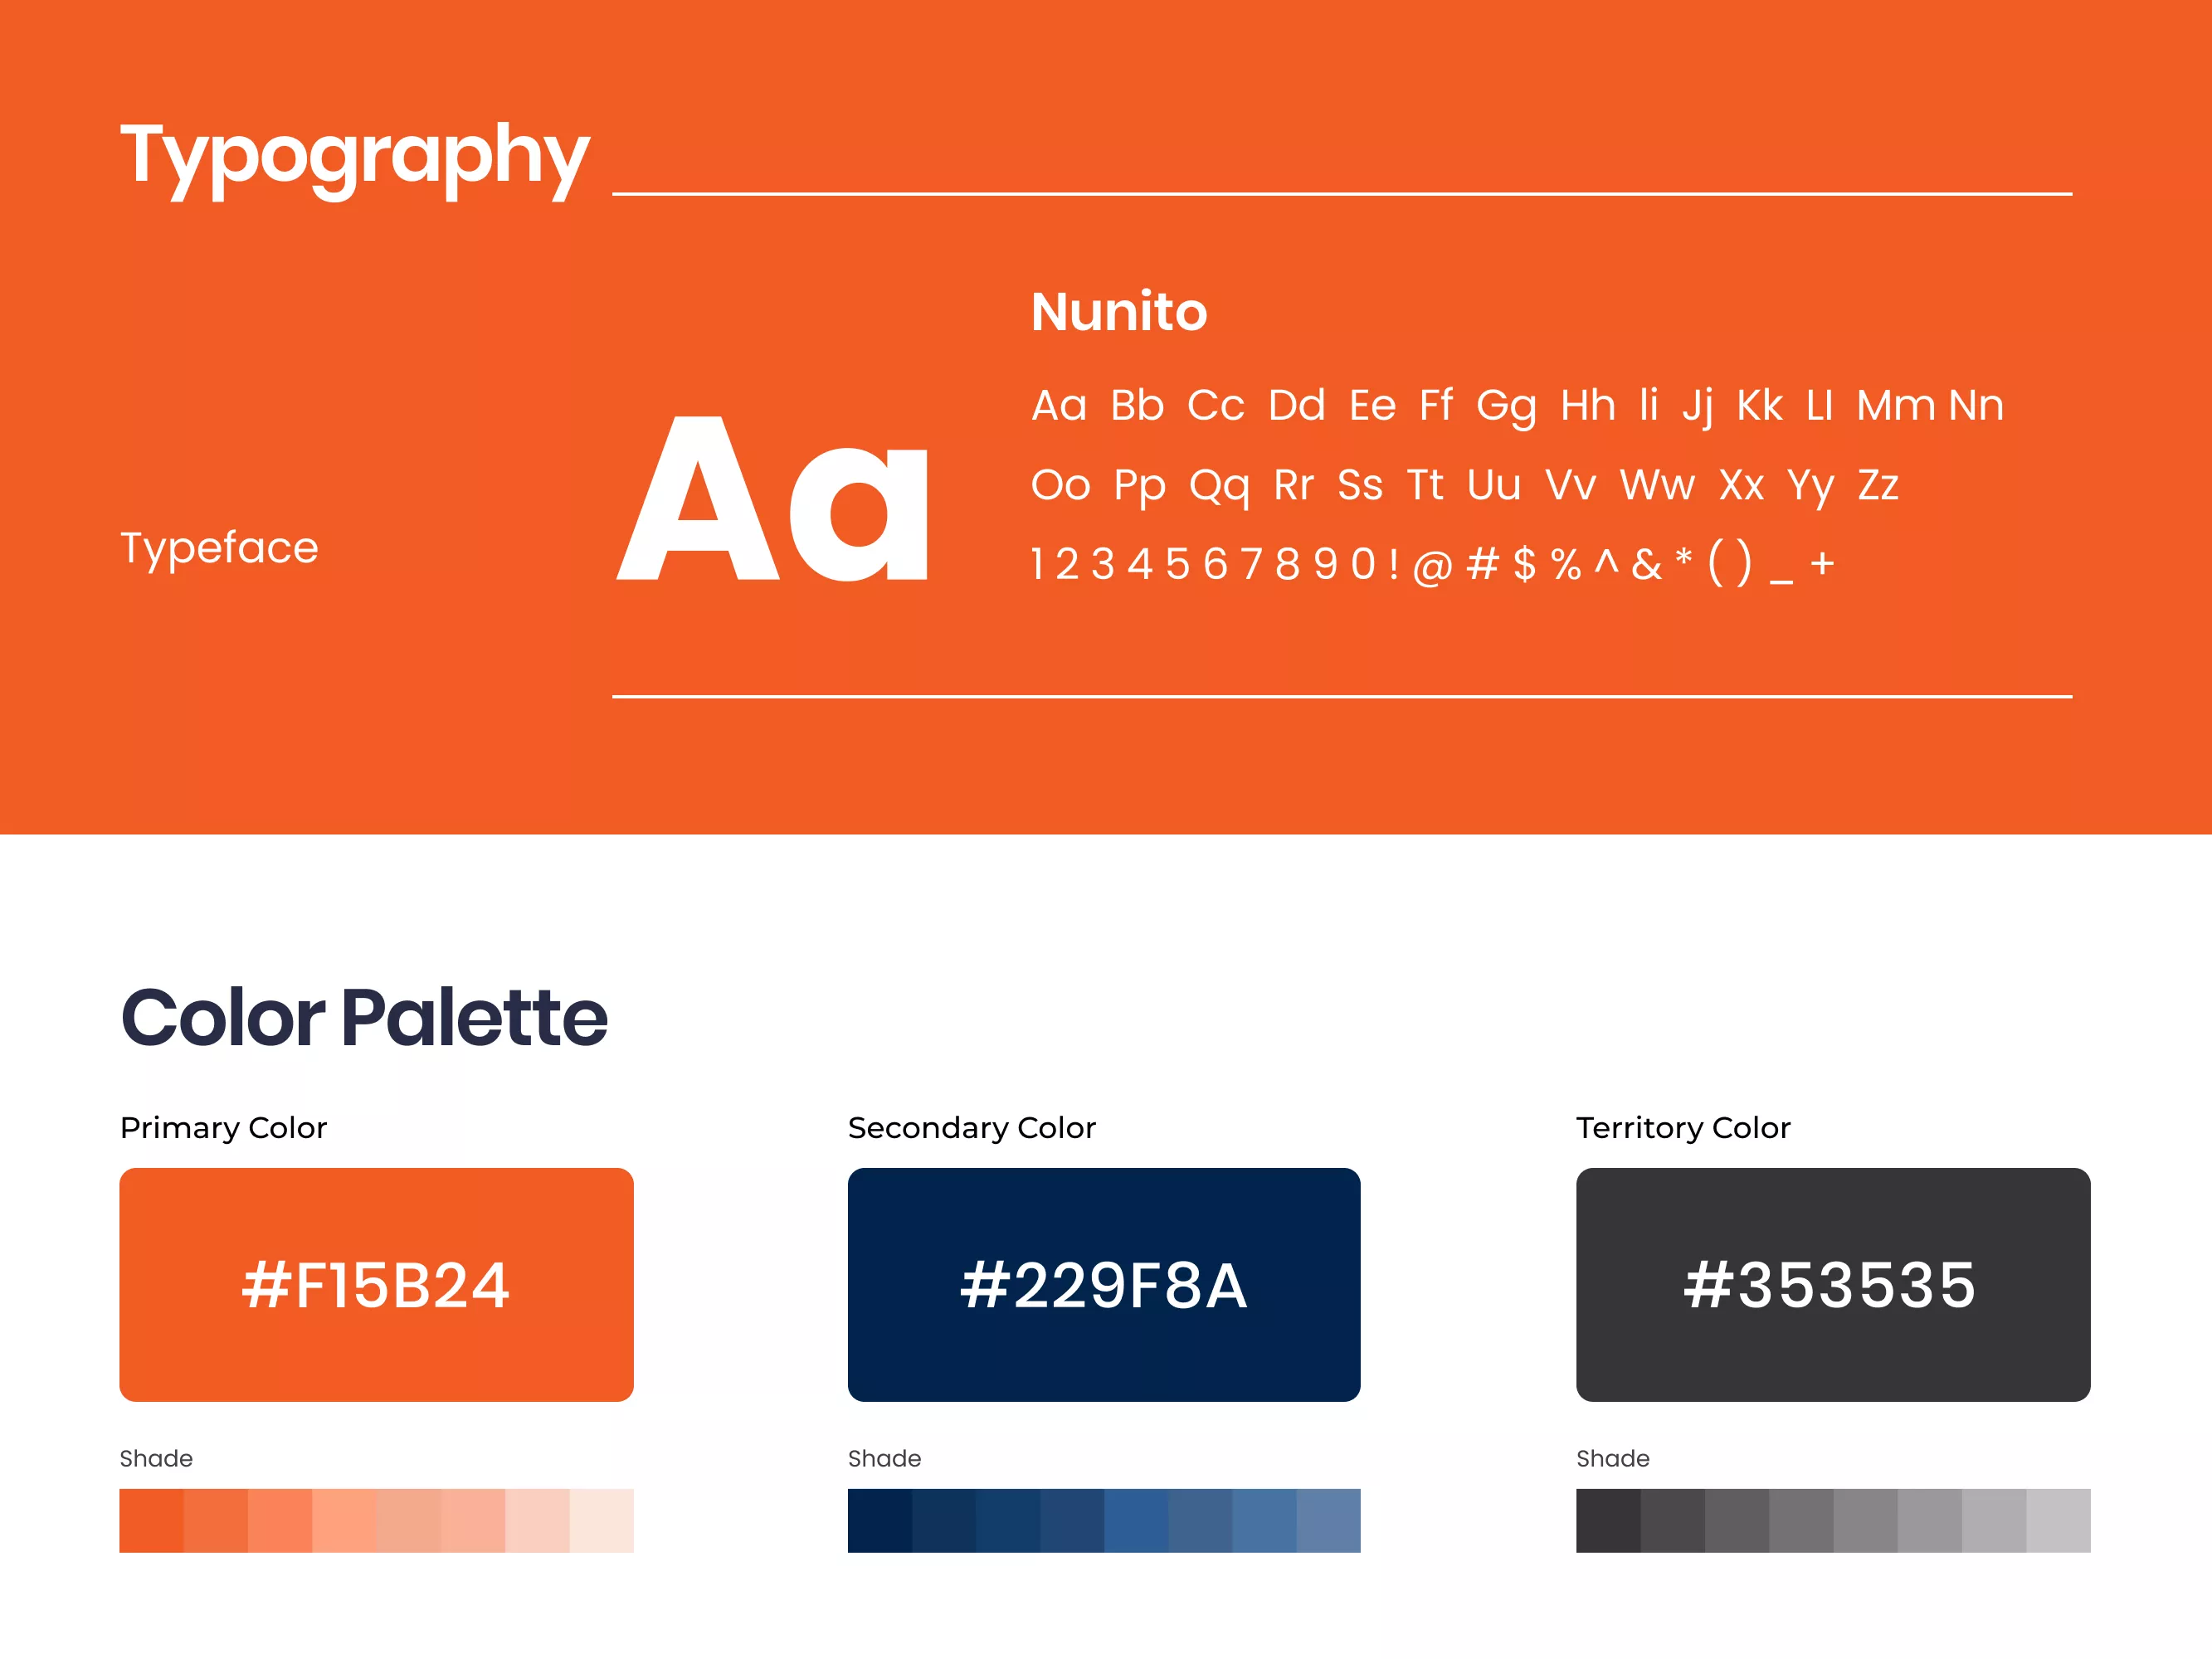The width and height of the screenshot is (2212, 1659).
Task: Select the Secondary Color label
Action: [x=971, y=1128]
